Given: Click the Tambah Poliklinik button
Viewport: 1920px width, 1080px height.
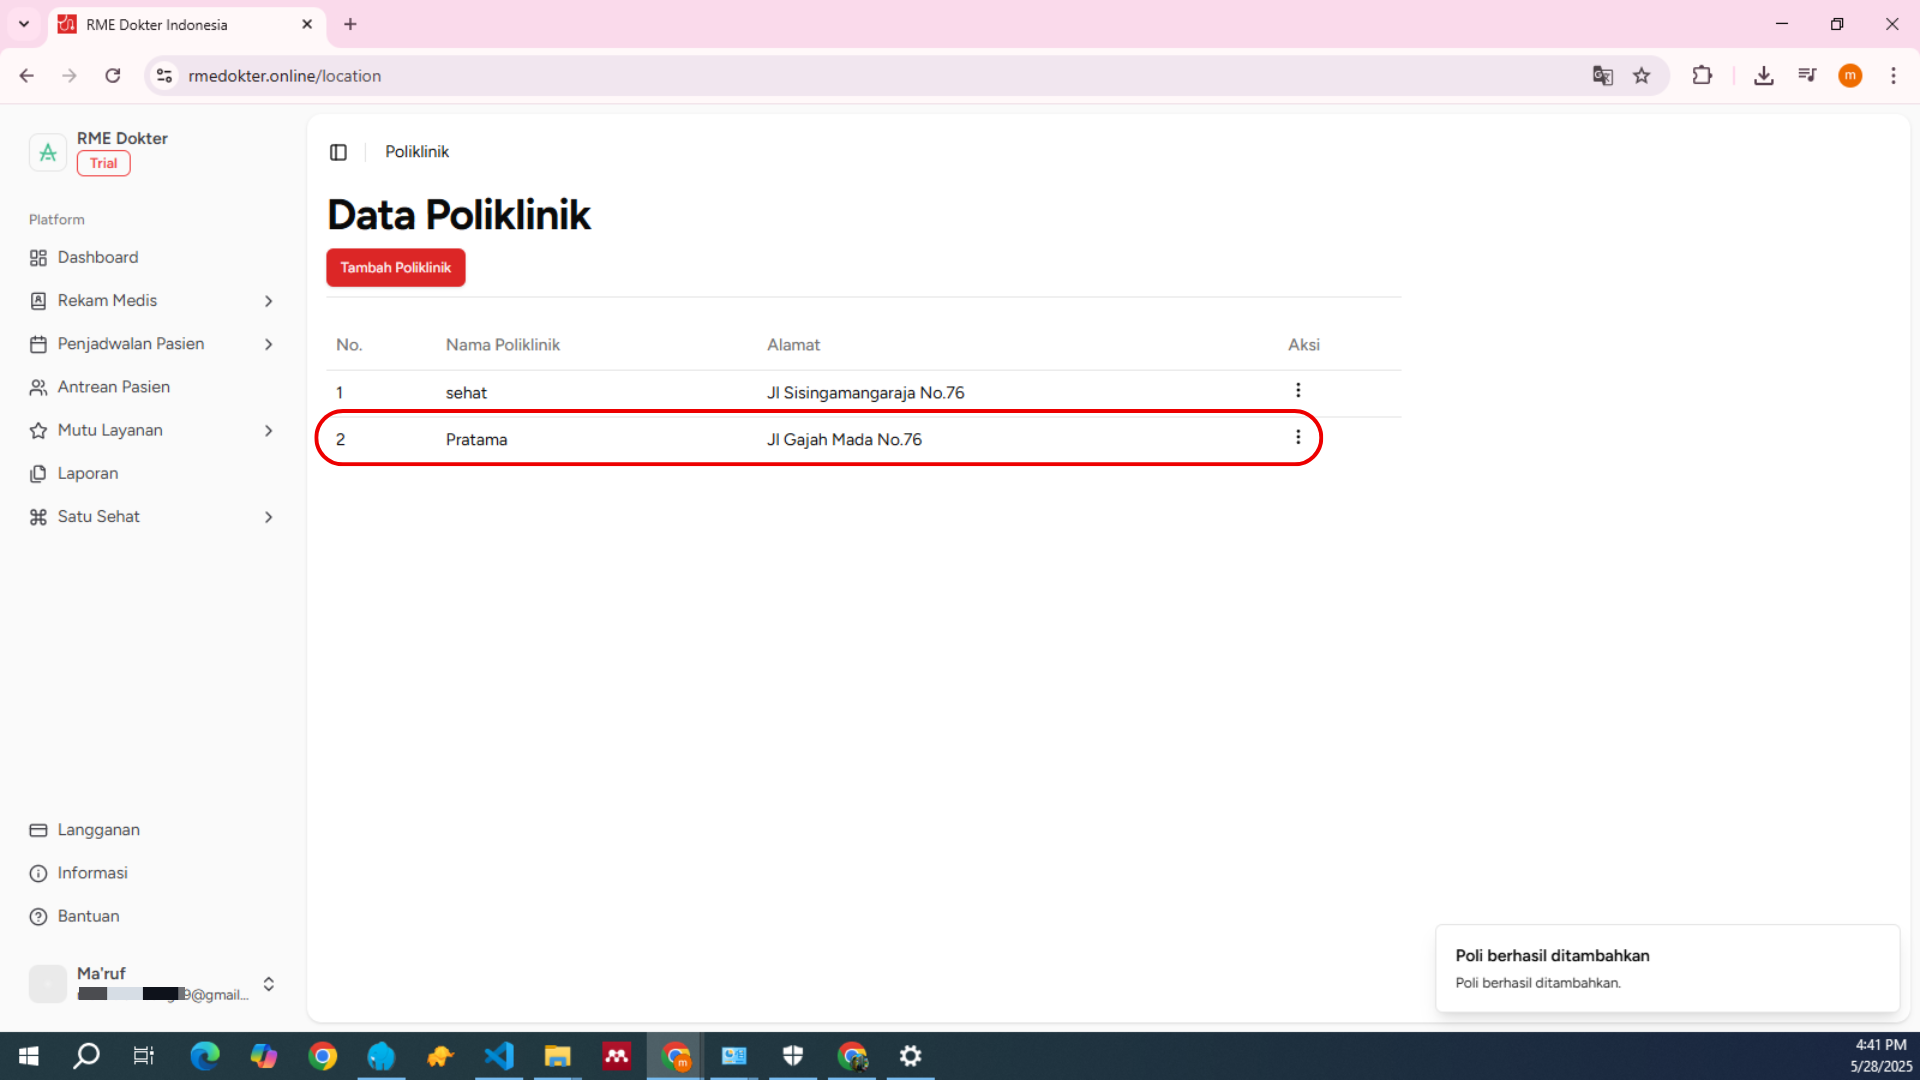Looking at the screenshot, I should pos(395,268).
